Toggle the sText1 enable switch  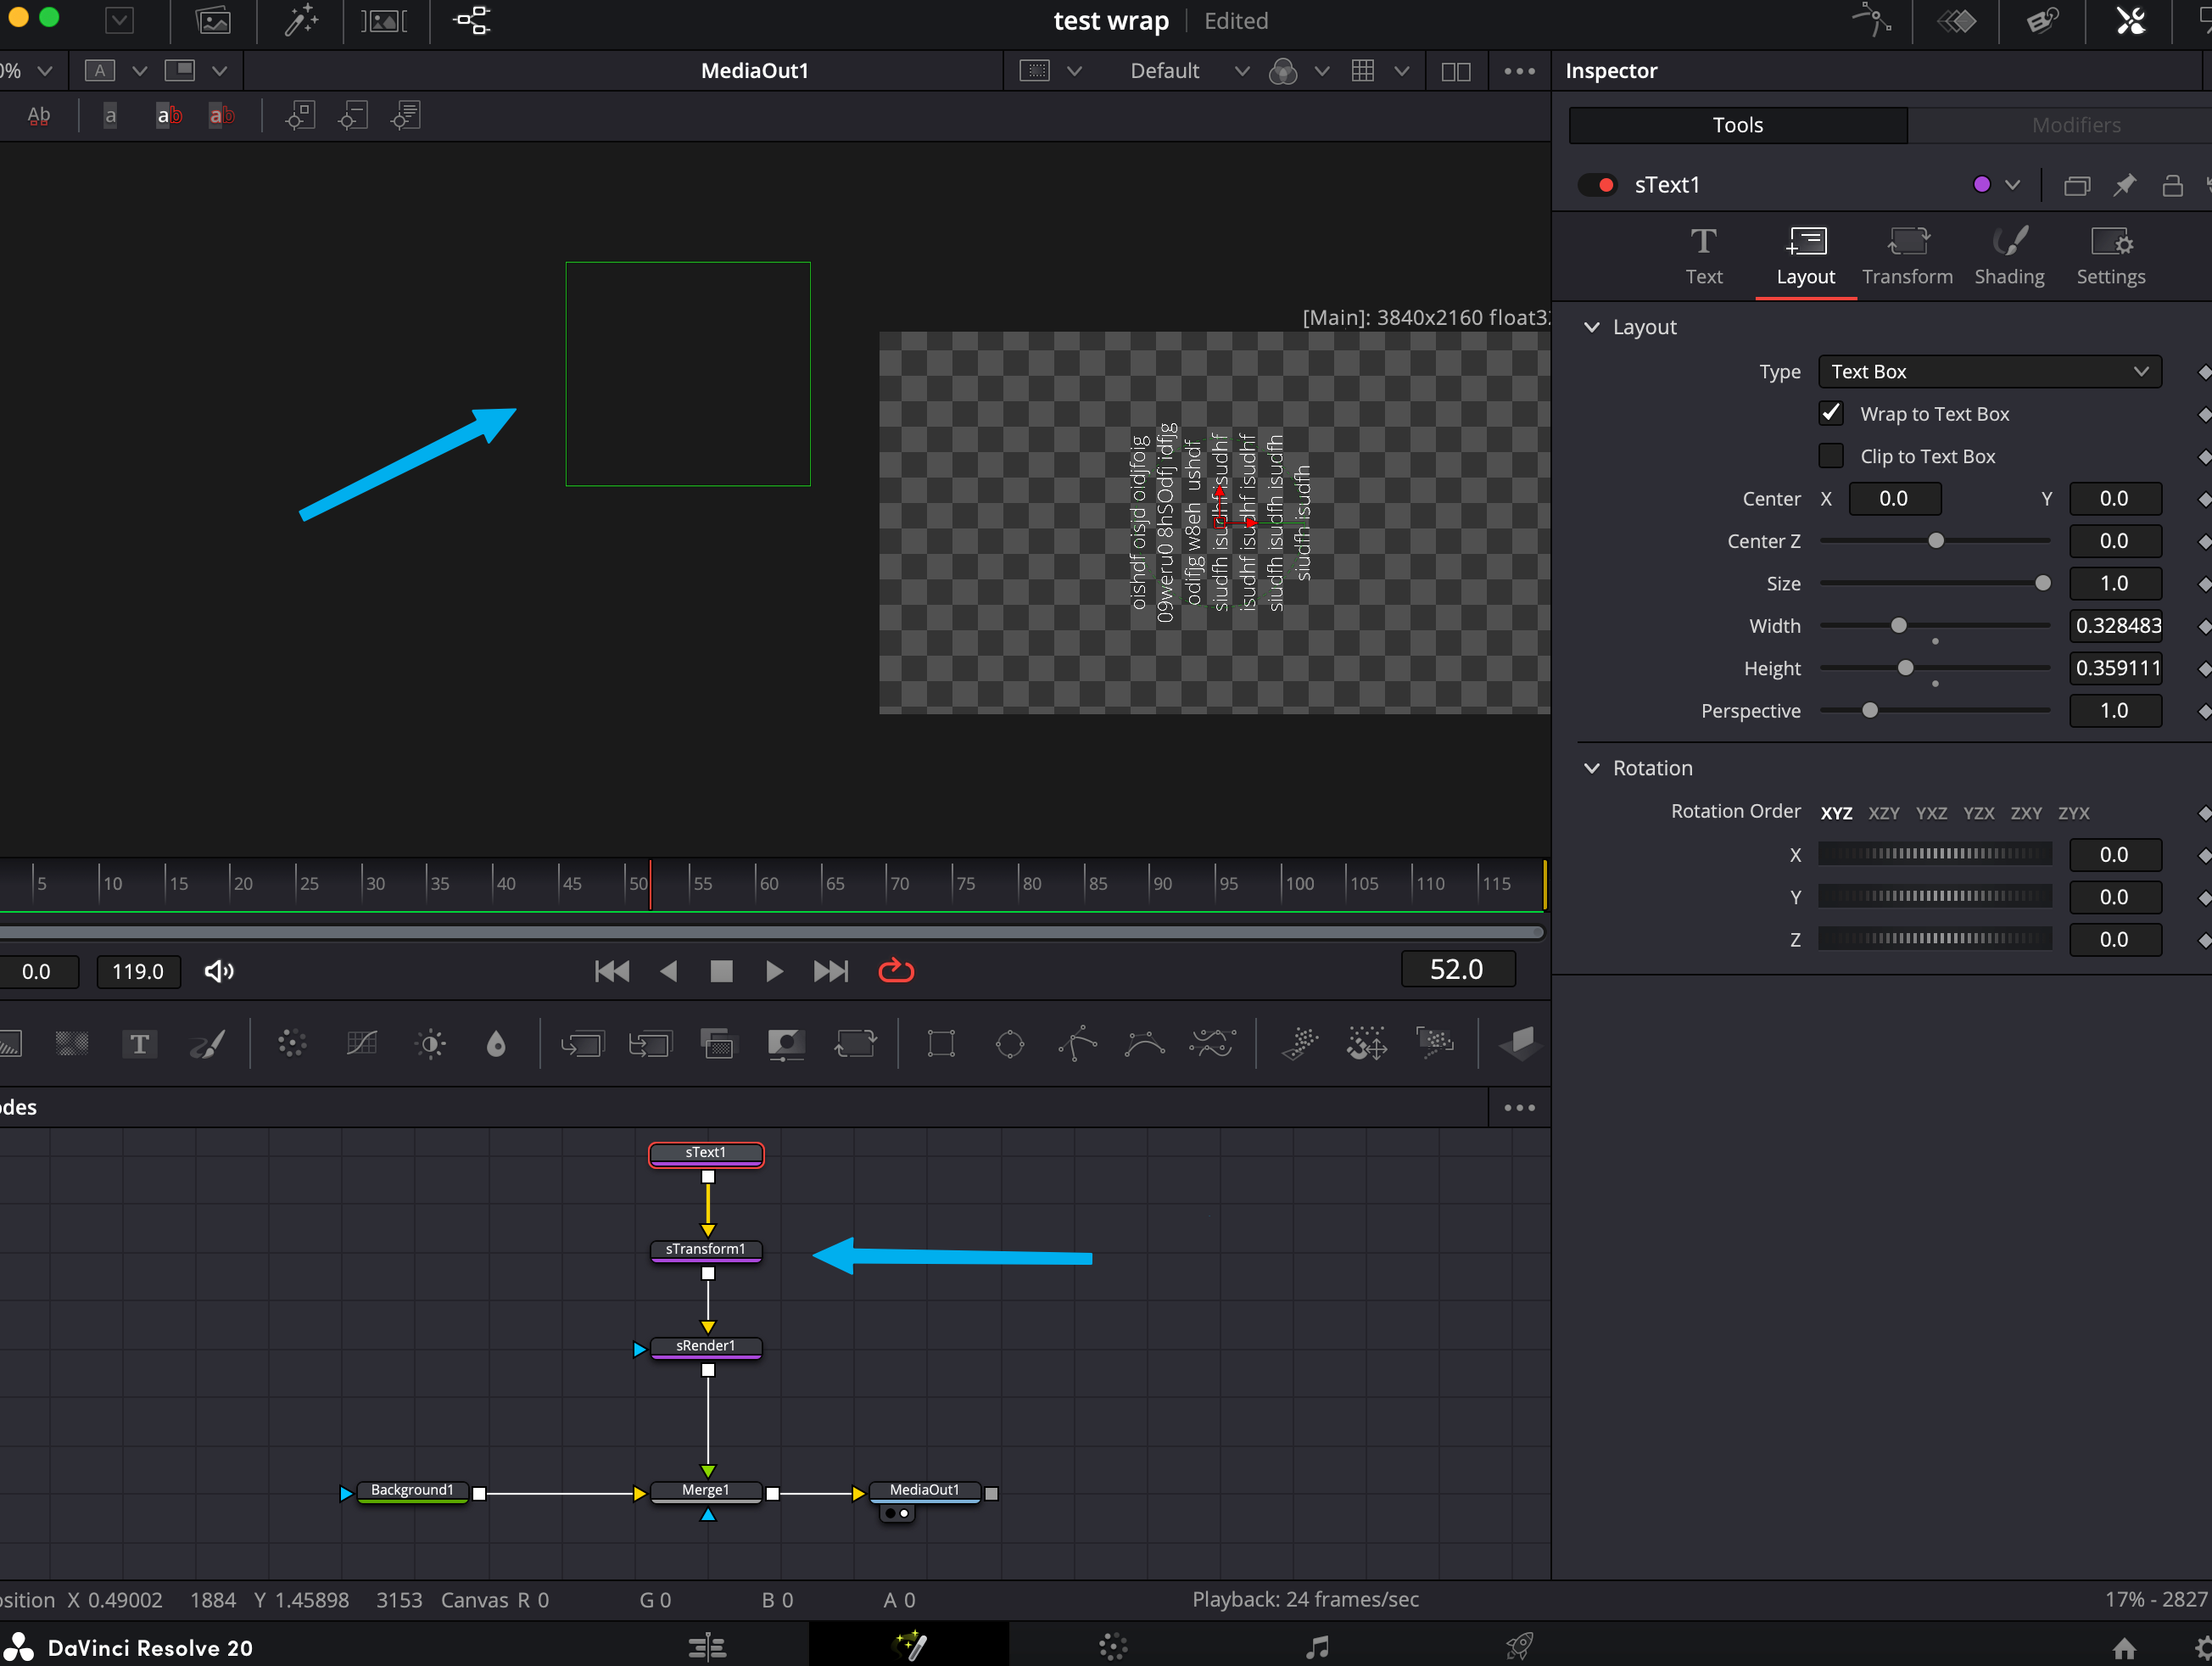1597,185
